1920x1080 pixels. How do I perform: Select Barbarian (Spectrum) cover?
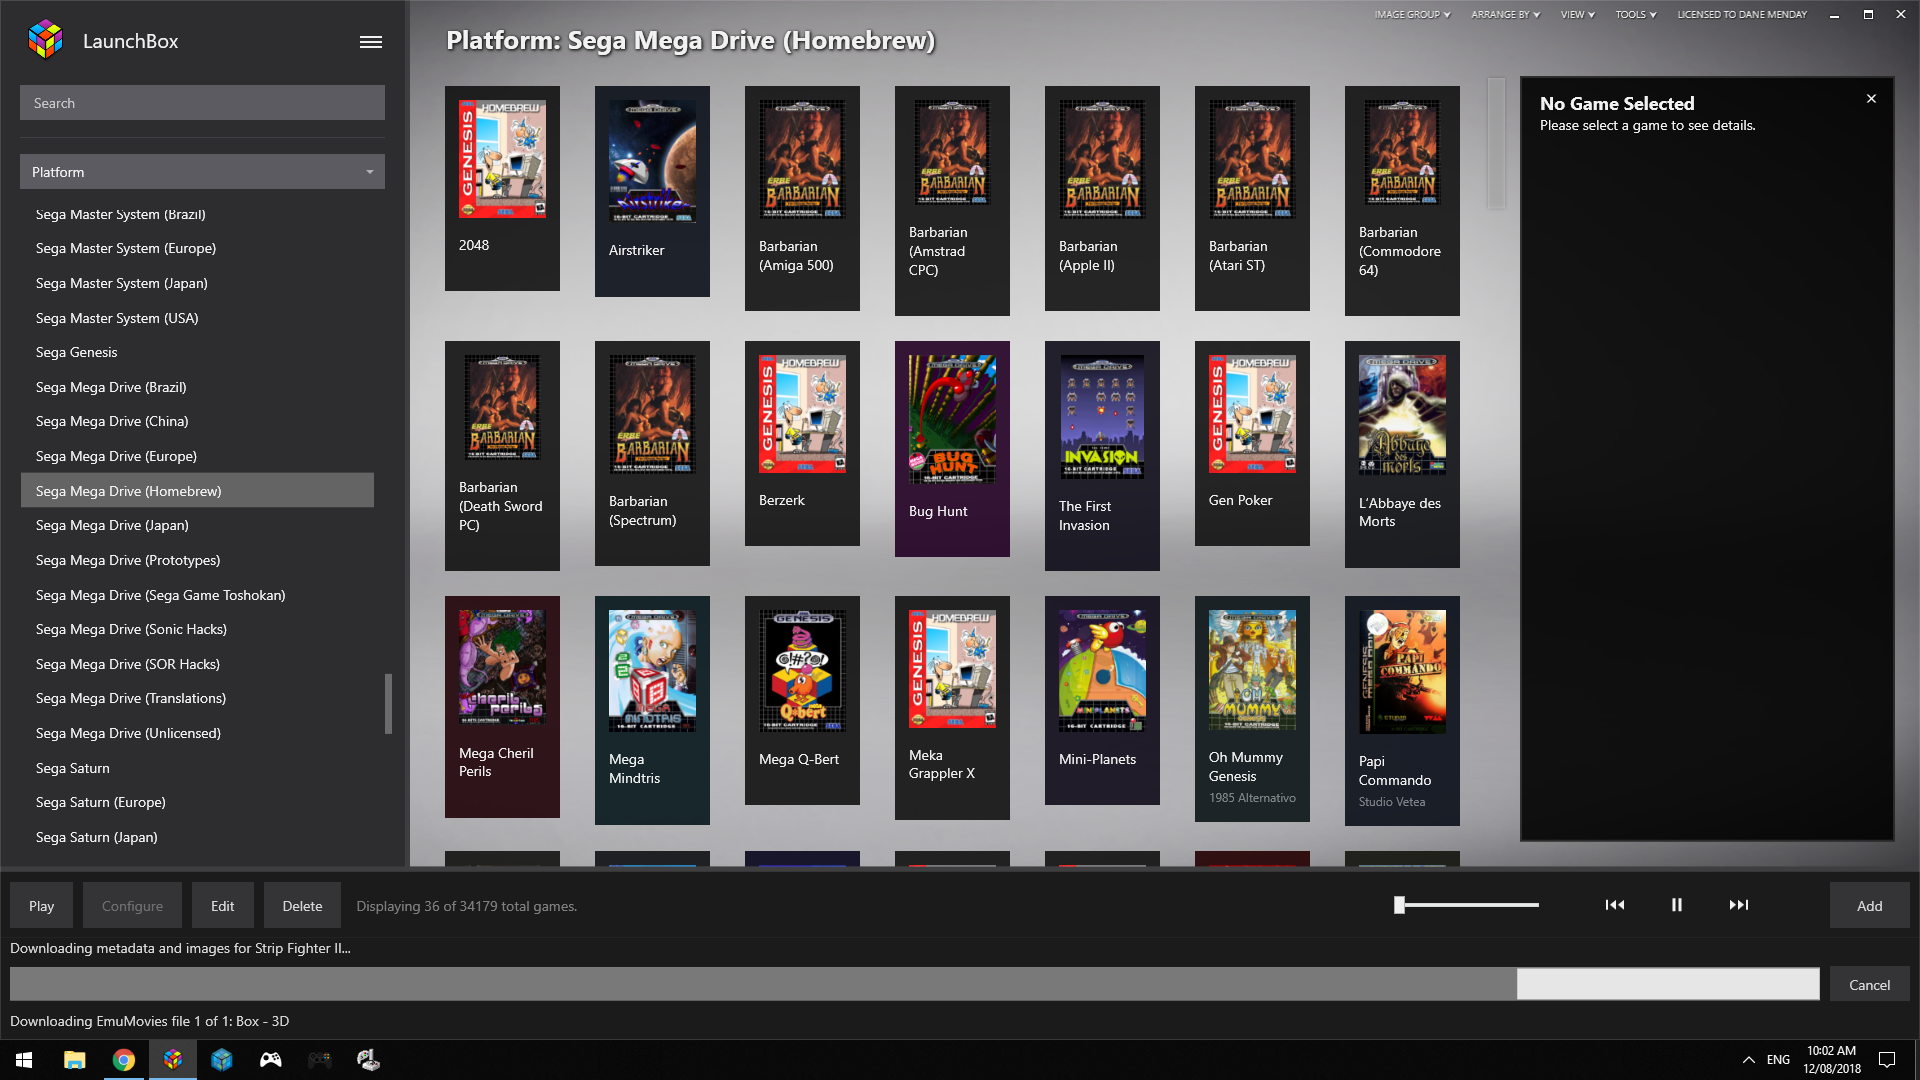point(652,414)
